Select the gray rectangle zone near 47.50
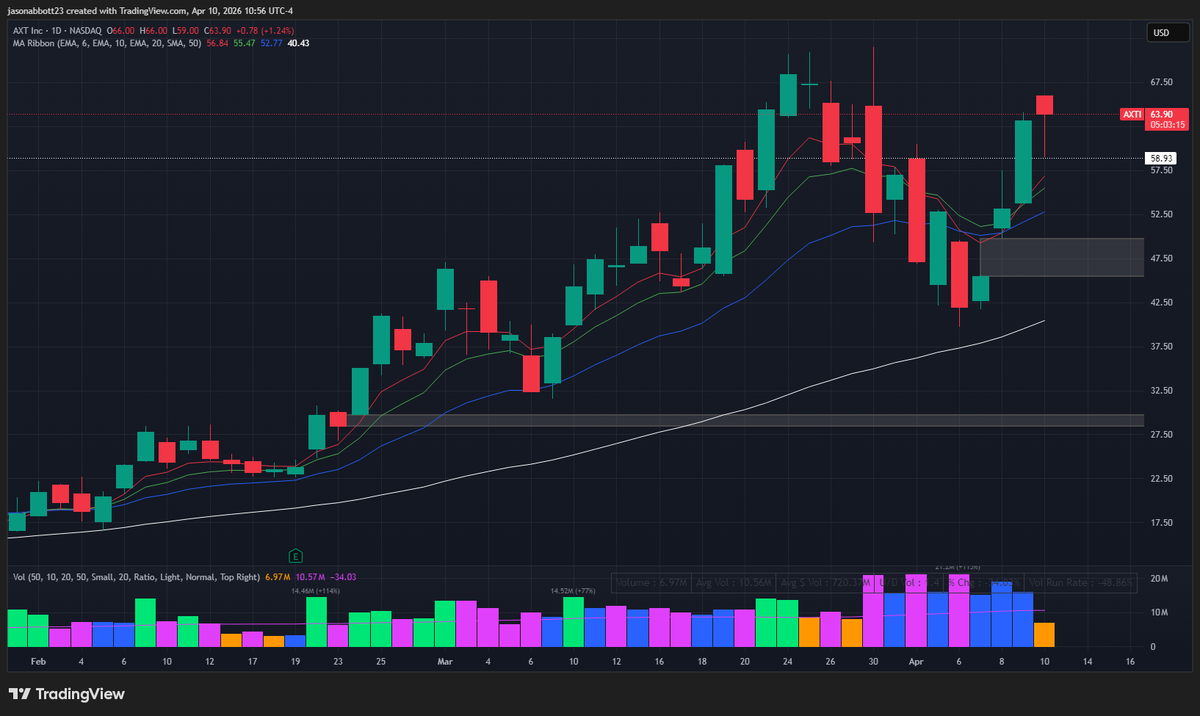Viewport: 1200px width, 716px height. [x=1062, y=257]
